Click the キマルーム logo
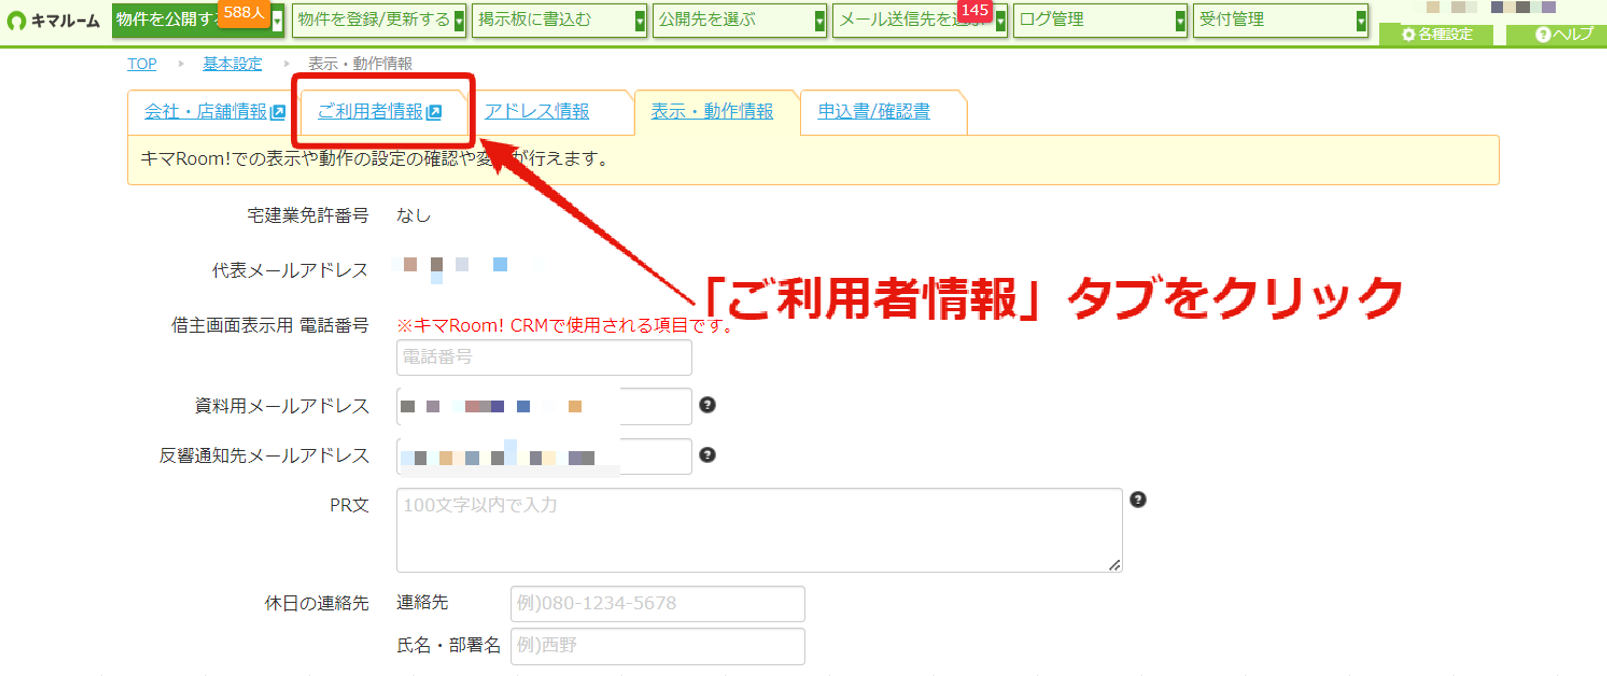 pyautogui.click(x=54, y=20)
